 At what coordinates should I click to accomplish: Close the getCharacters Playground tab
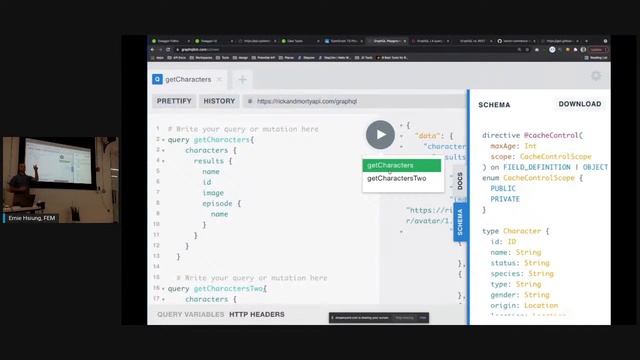pyautogui.click(x=219, y=79)
